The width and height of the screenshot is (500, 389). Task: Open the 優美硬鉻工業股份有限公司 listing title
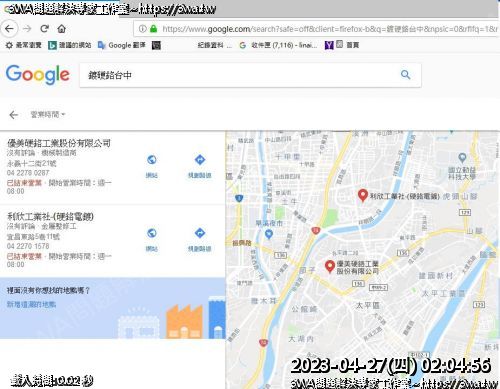point(59,143)
